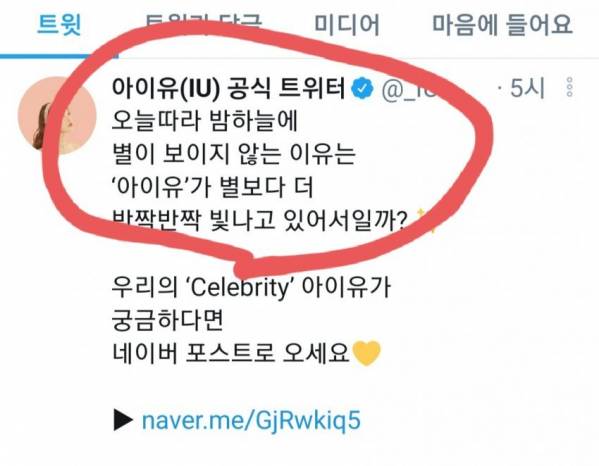Click the black triangle before the naver link
This screenshot has width=599, height=466.
123,420
